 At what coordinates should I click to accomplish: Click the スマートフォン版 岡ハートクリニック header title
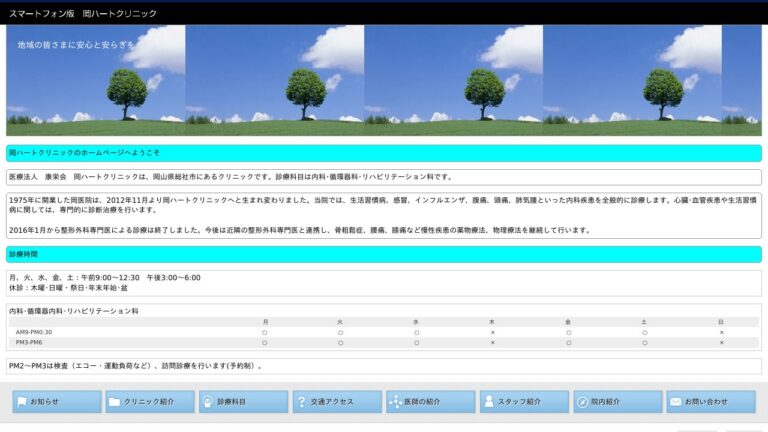[83, 14]
